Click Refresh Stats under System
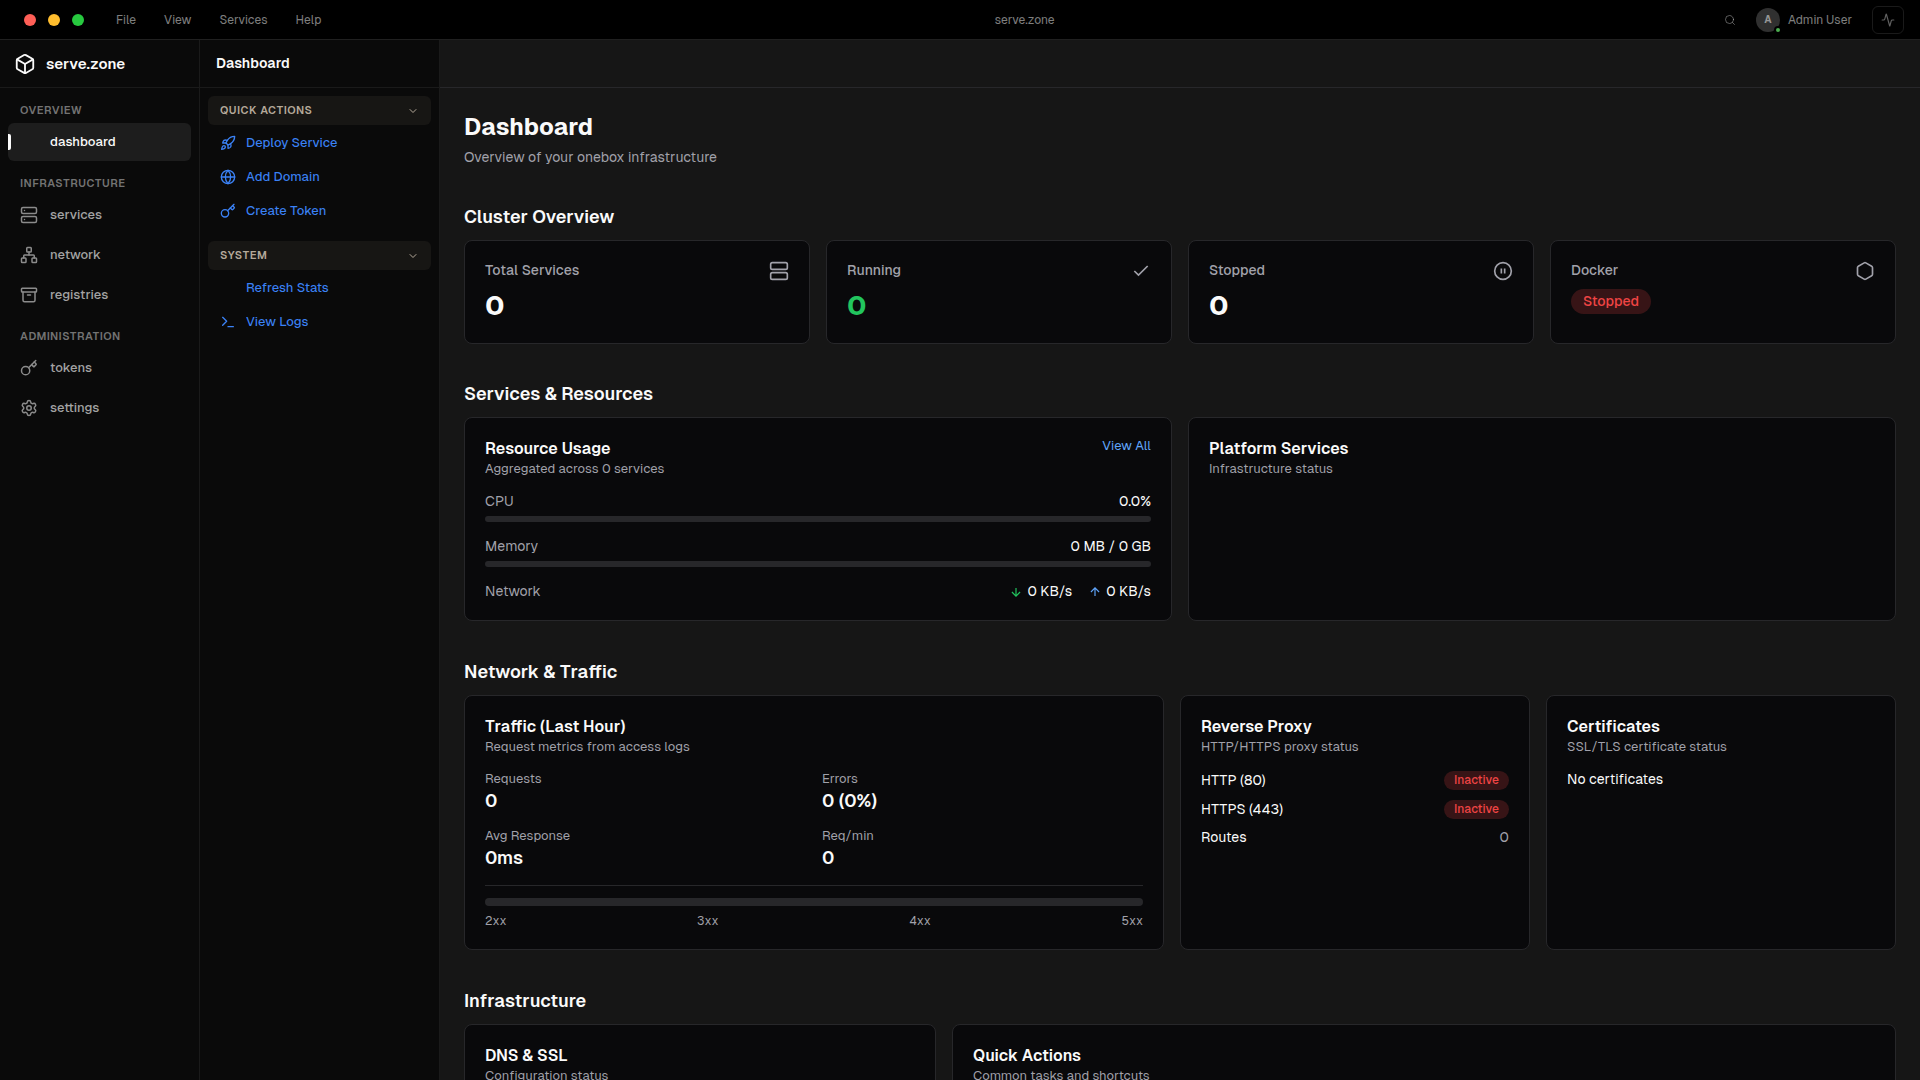Viewport: 1920px width, 1080px height. (287, 288)
